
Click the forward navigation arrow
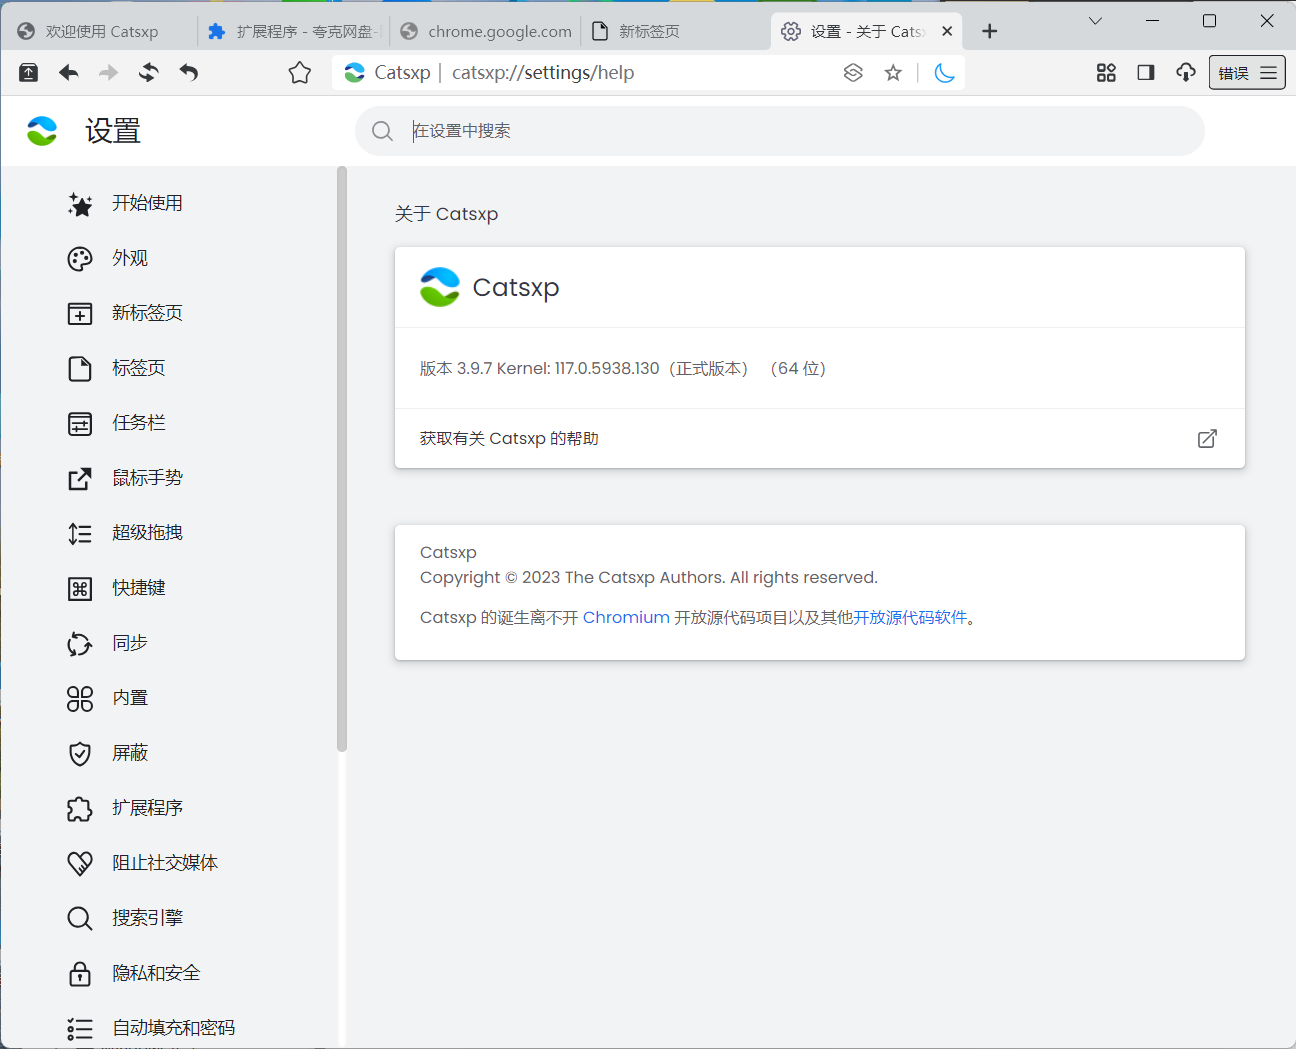[109, 72]
